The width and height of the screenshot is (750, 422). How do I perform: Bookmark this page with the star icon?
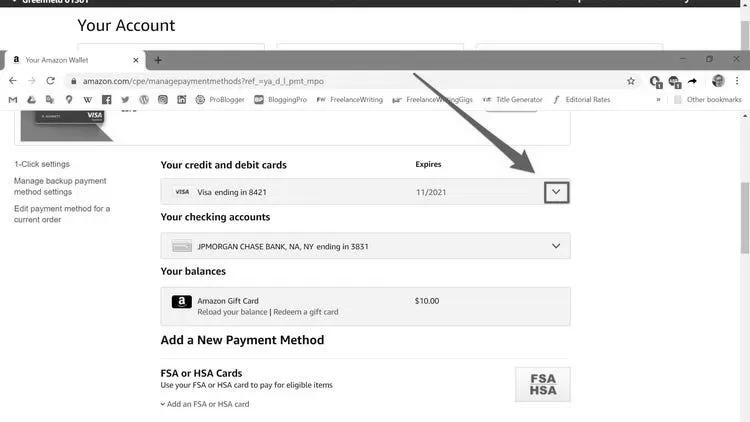pyautogui.click(x=631, y=81)
